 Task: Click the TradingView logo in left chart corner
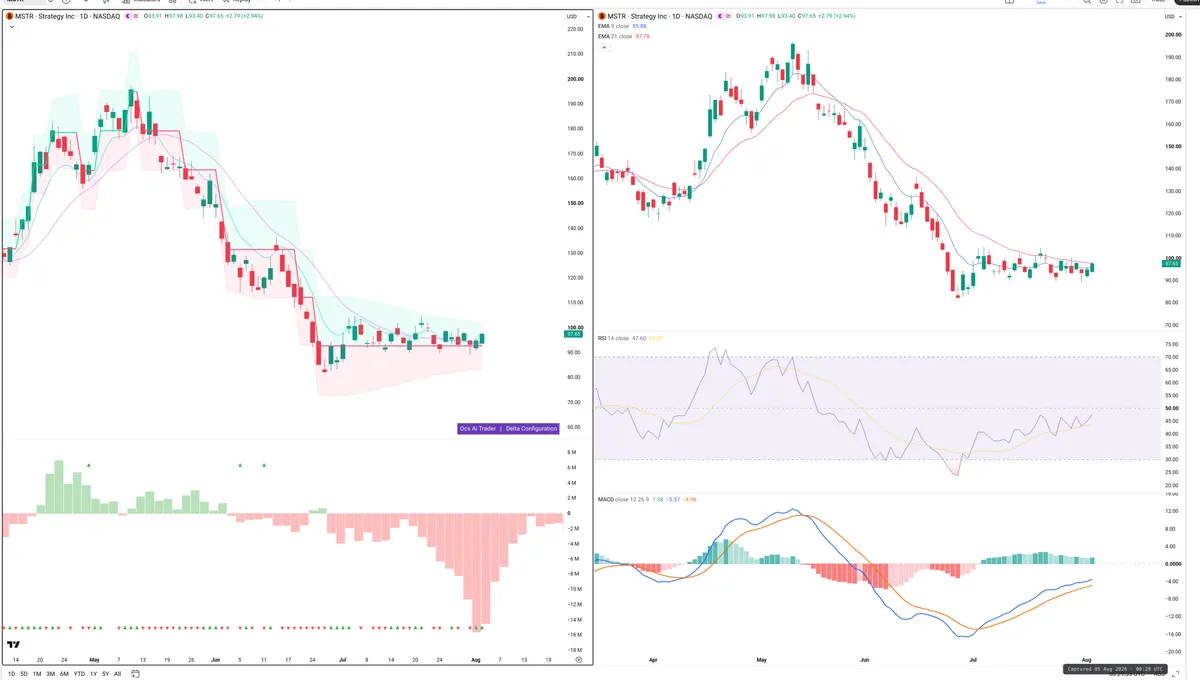click(x=14, y=645)
